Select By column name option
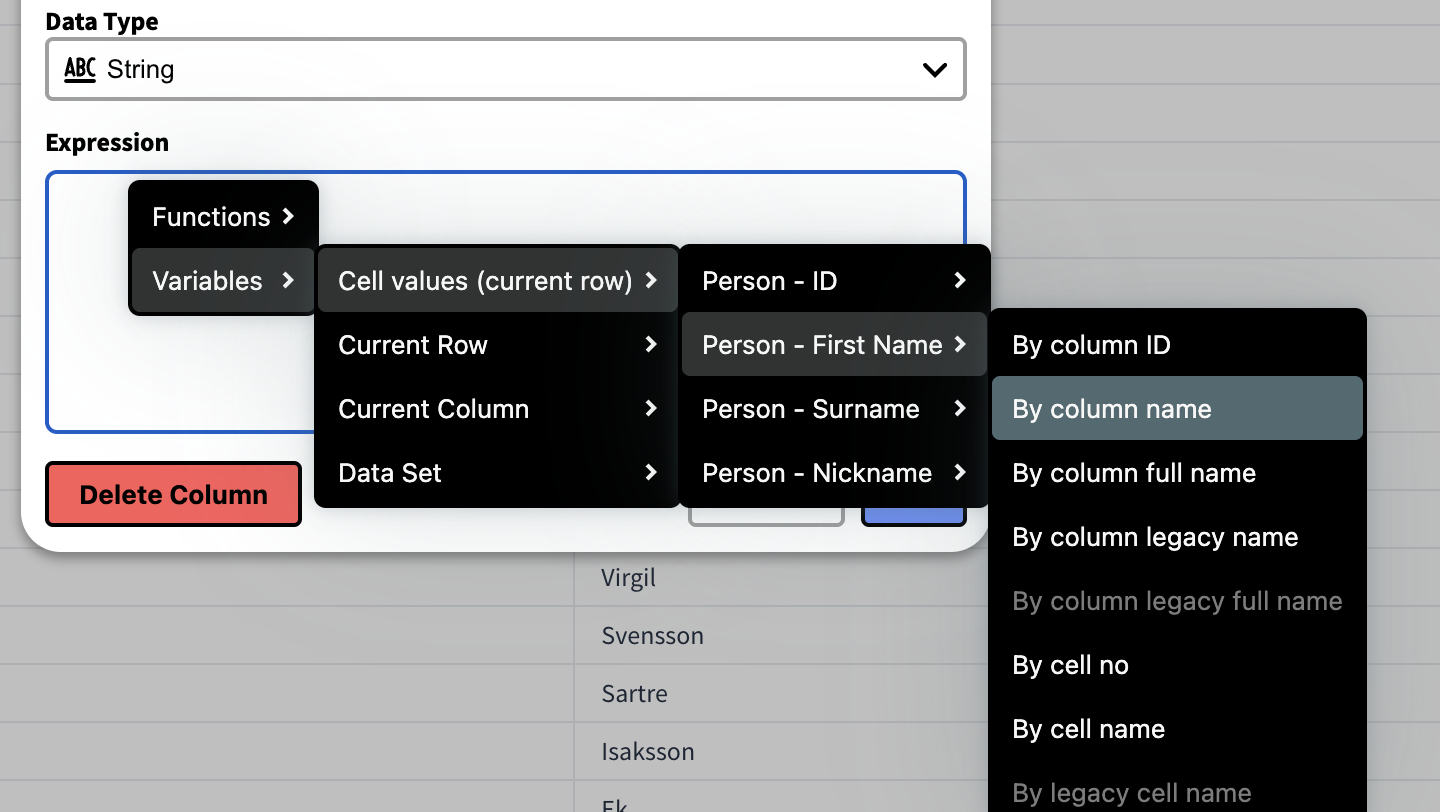Viewport: 1440px width, 812px height. click(1177, 409)
